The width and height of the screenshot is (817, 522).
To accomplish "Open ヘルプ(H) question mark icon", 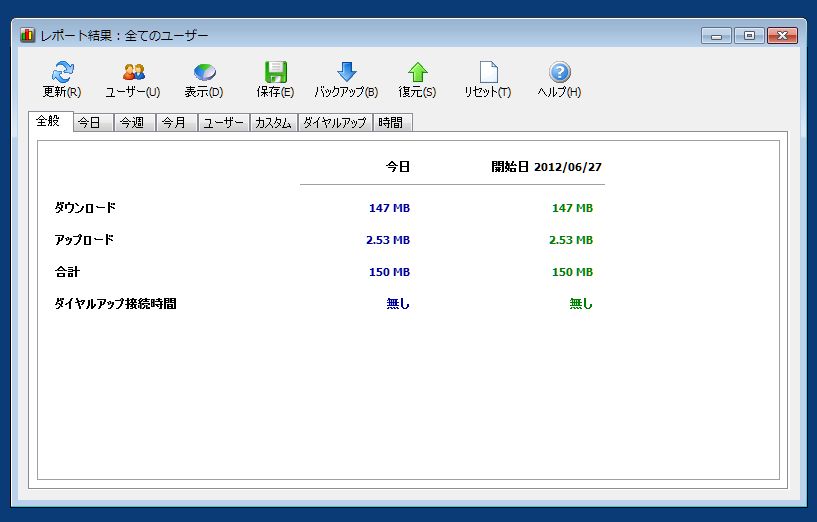I will pyautogui.click(x=560, y=72).
